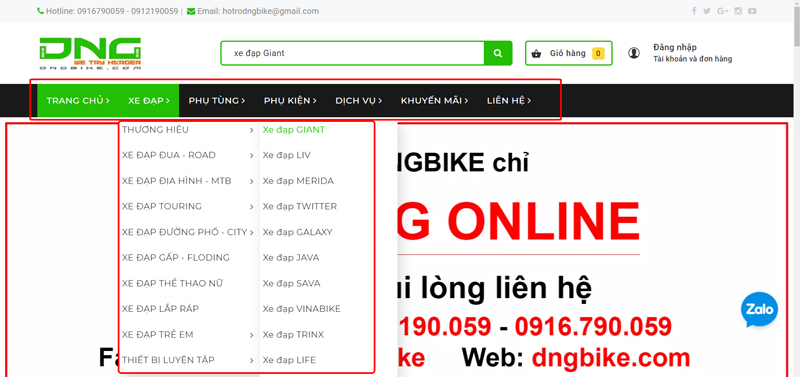Screen dimensions: 800x377
Task: Expand the XE ĐẠP TOURING chevron
Action: tap(252, 207)
